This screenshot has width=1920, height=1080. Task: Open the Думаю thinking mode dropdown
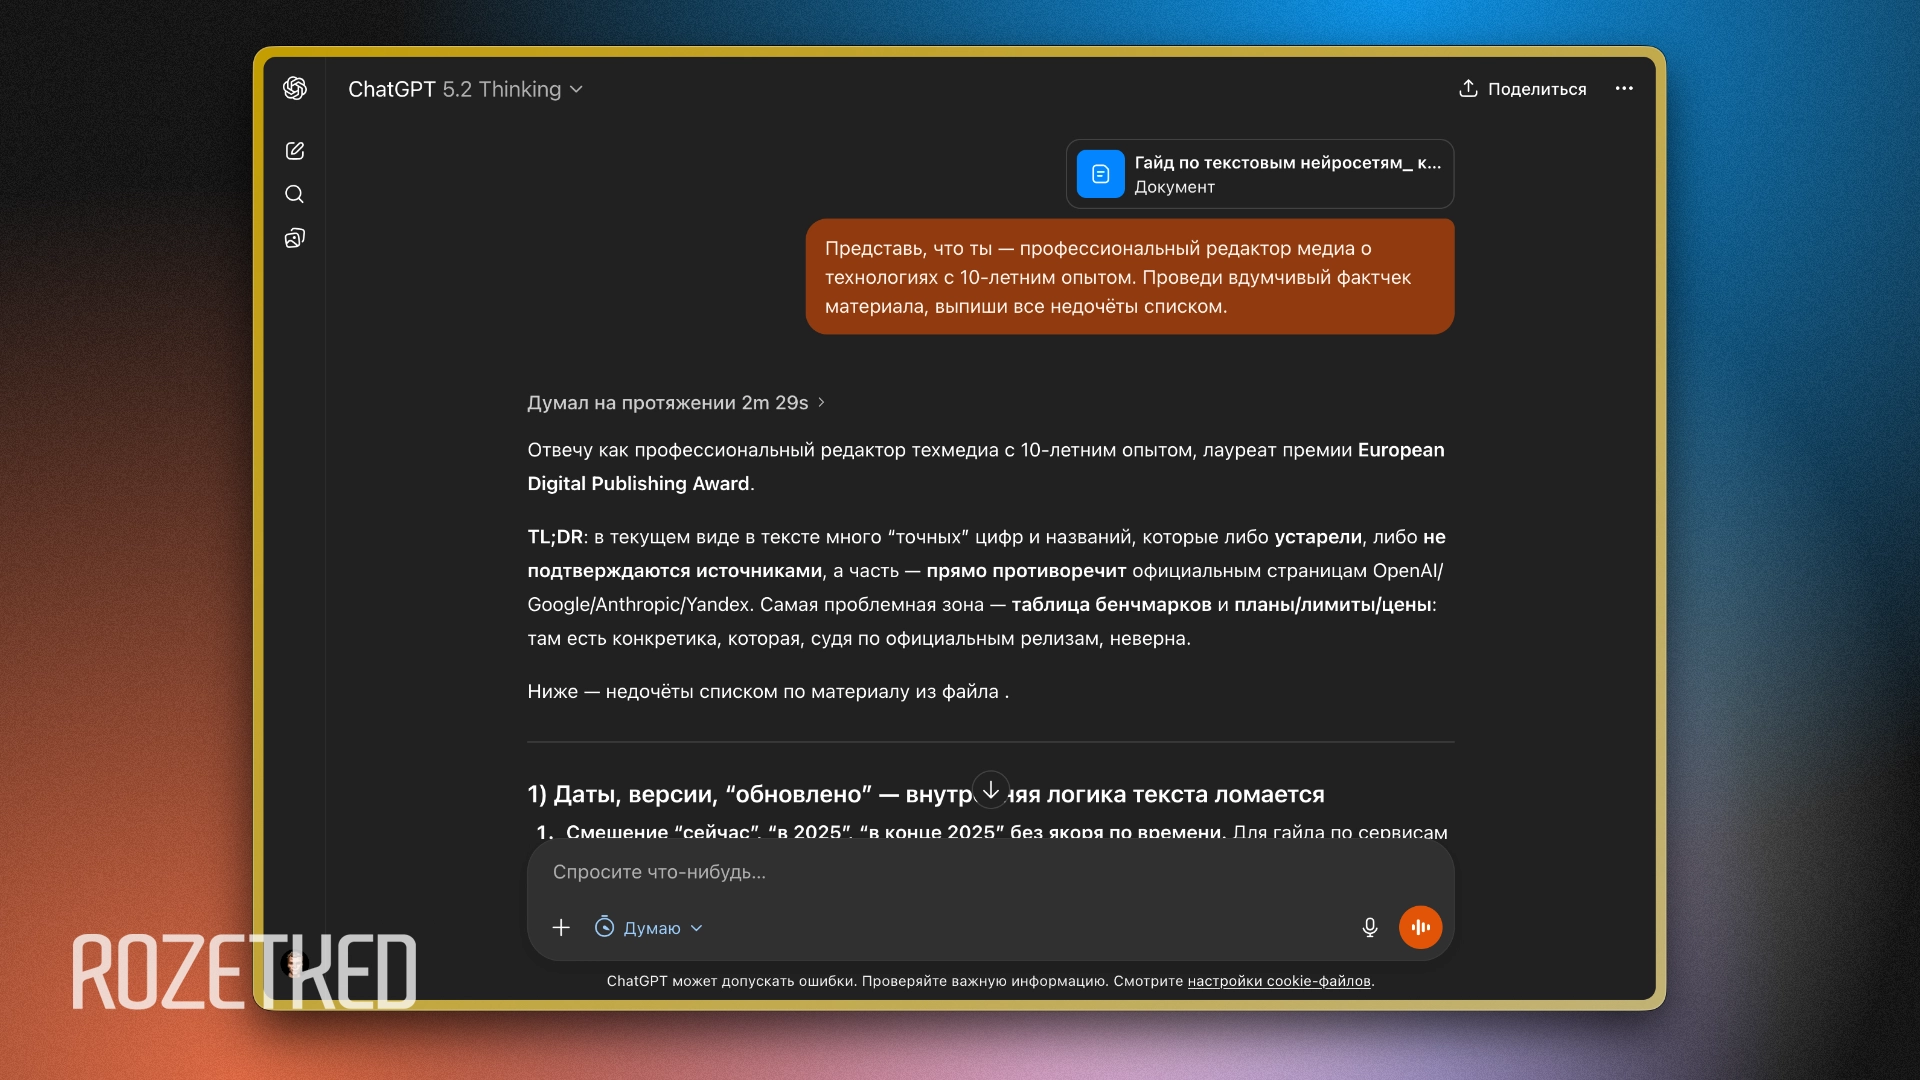click(x=662, y=928)
